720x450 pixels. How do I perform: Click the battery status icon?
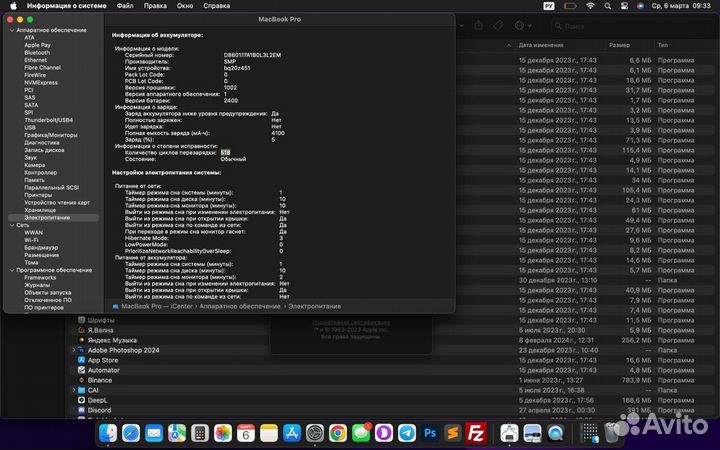tap(570, 6)
